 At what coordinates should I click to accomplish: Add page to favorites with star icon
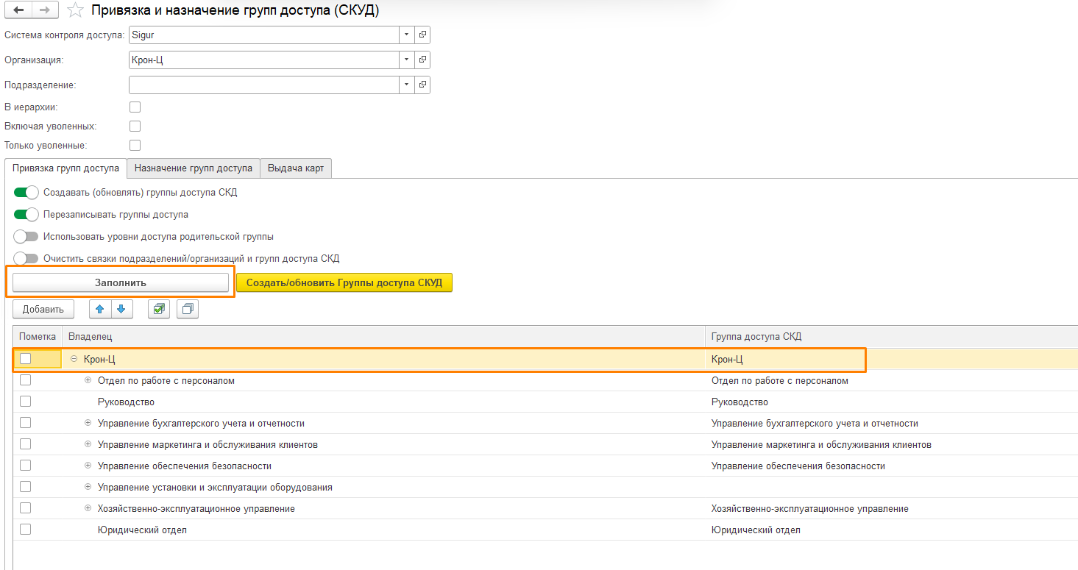75,10
